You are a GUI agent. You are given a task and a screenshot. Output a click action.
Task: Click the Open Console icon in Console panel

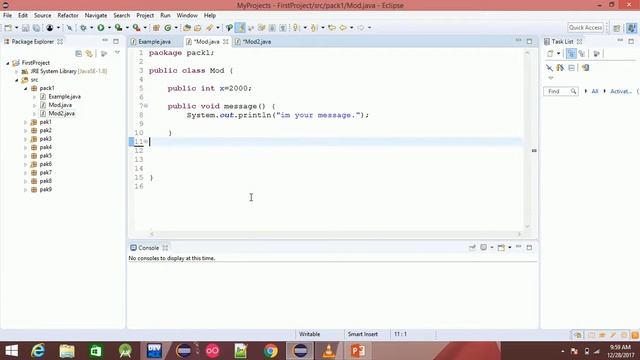[x=501, y=247]
